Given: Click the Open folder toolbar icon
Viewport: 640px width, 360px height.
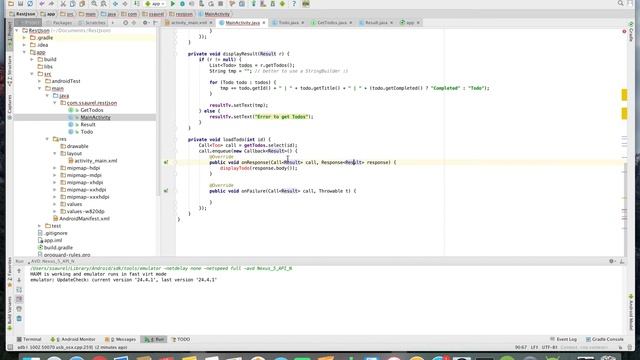Looking at the screenshot, I should pos(11,4).
